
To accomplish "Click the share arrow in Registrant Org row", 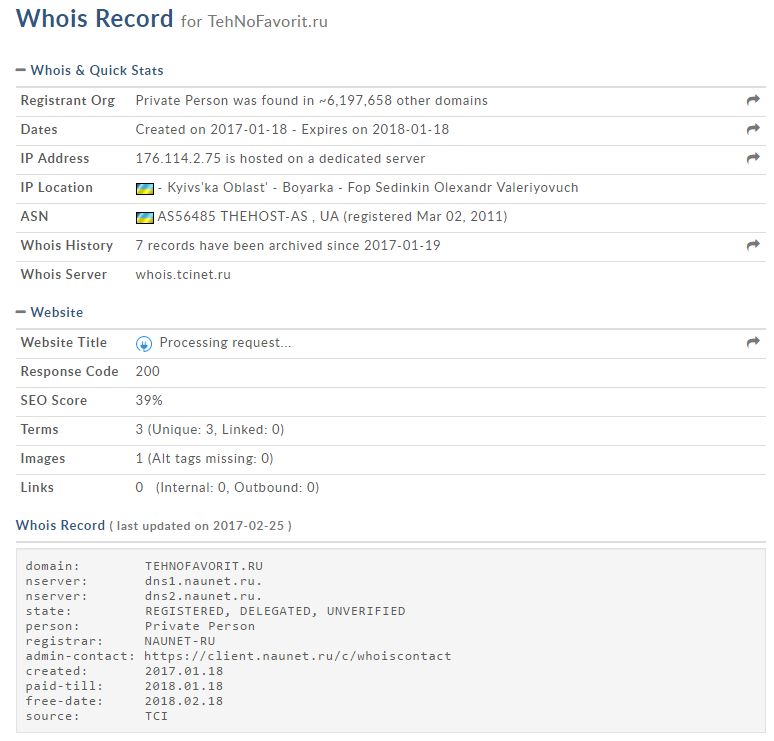I will [x=753, y=100].
